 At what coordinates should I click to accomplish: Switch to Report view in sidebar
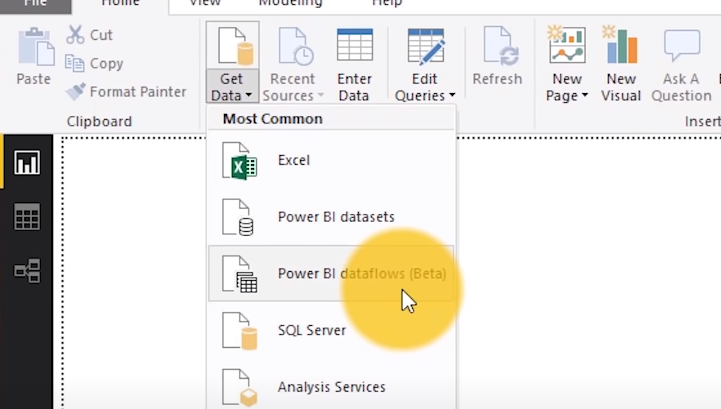27,162
